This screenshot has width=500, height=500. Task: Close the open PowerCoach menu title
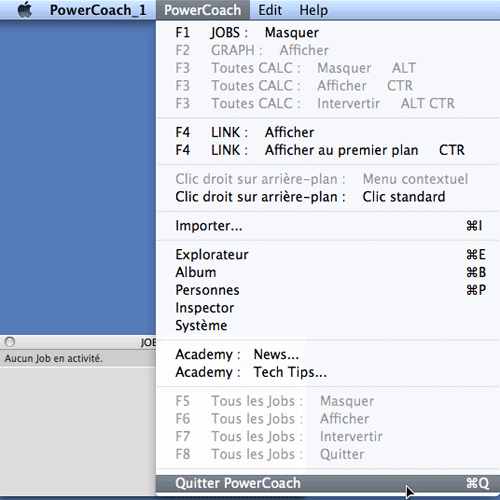203,10
